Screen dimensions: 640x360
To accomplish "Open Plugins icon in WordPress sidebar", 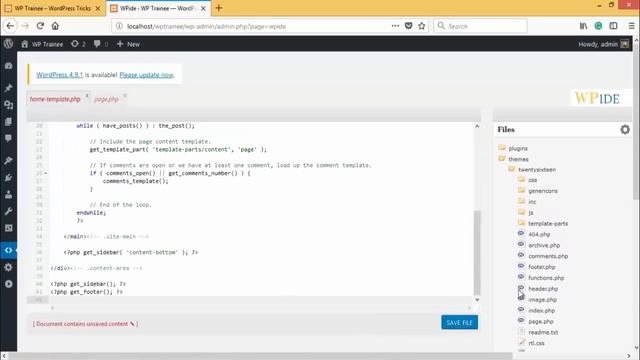I will [x=9, y=178].
